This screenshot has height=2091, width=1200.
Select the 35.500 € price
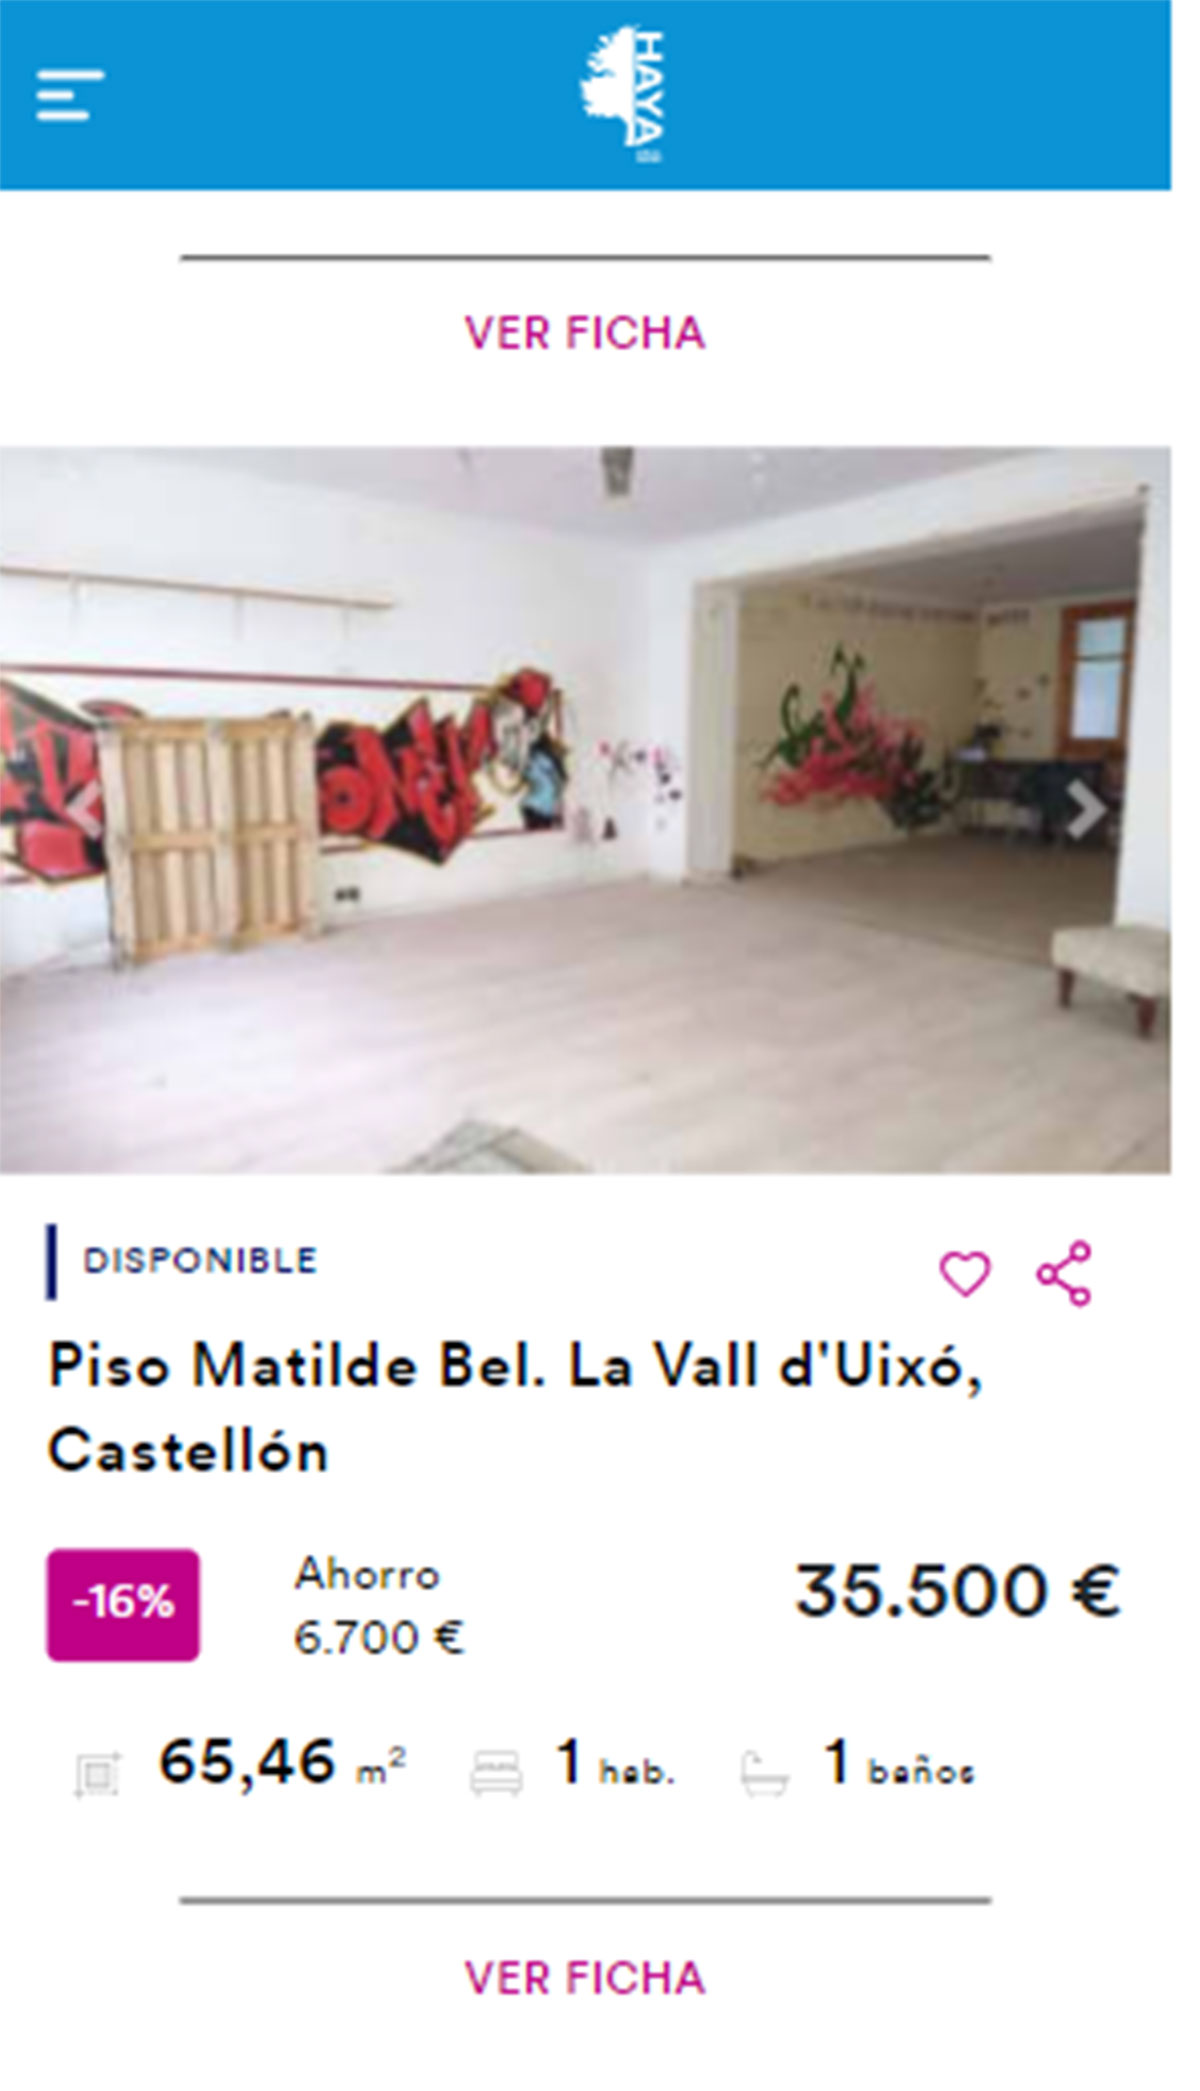pyautogui.click(x=958, y=1591)
